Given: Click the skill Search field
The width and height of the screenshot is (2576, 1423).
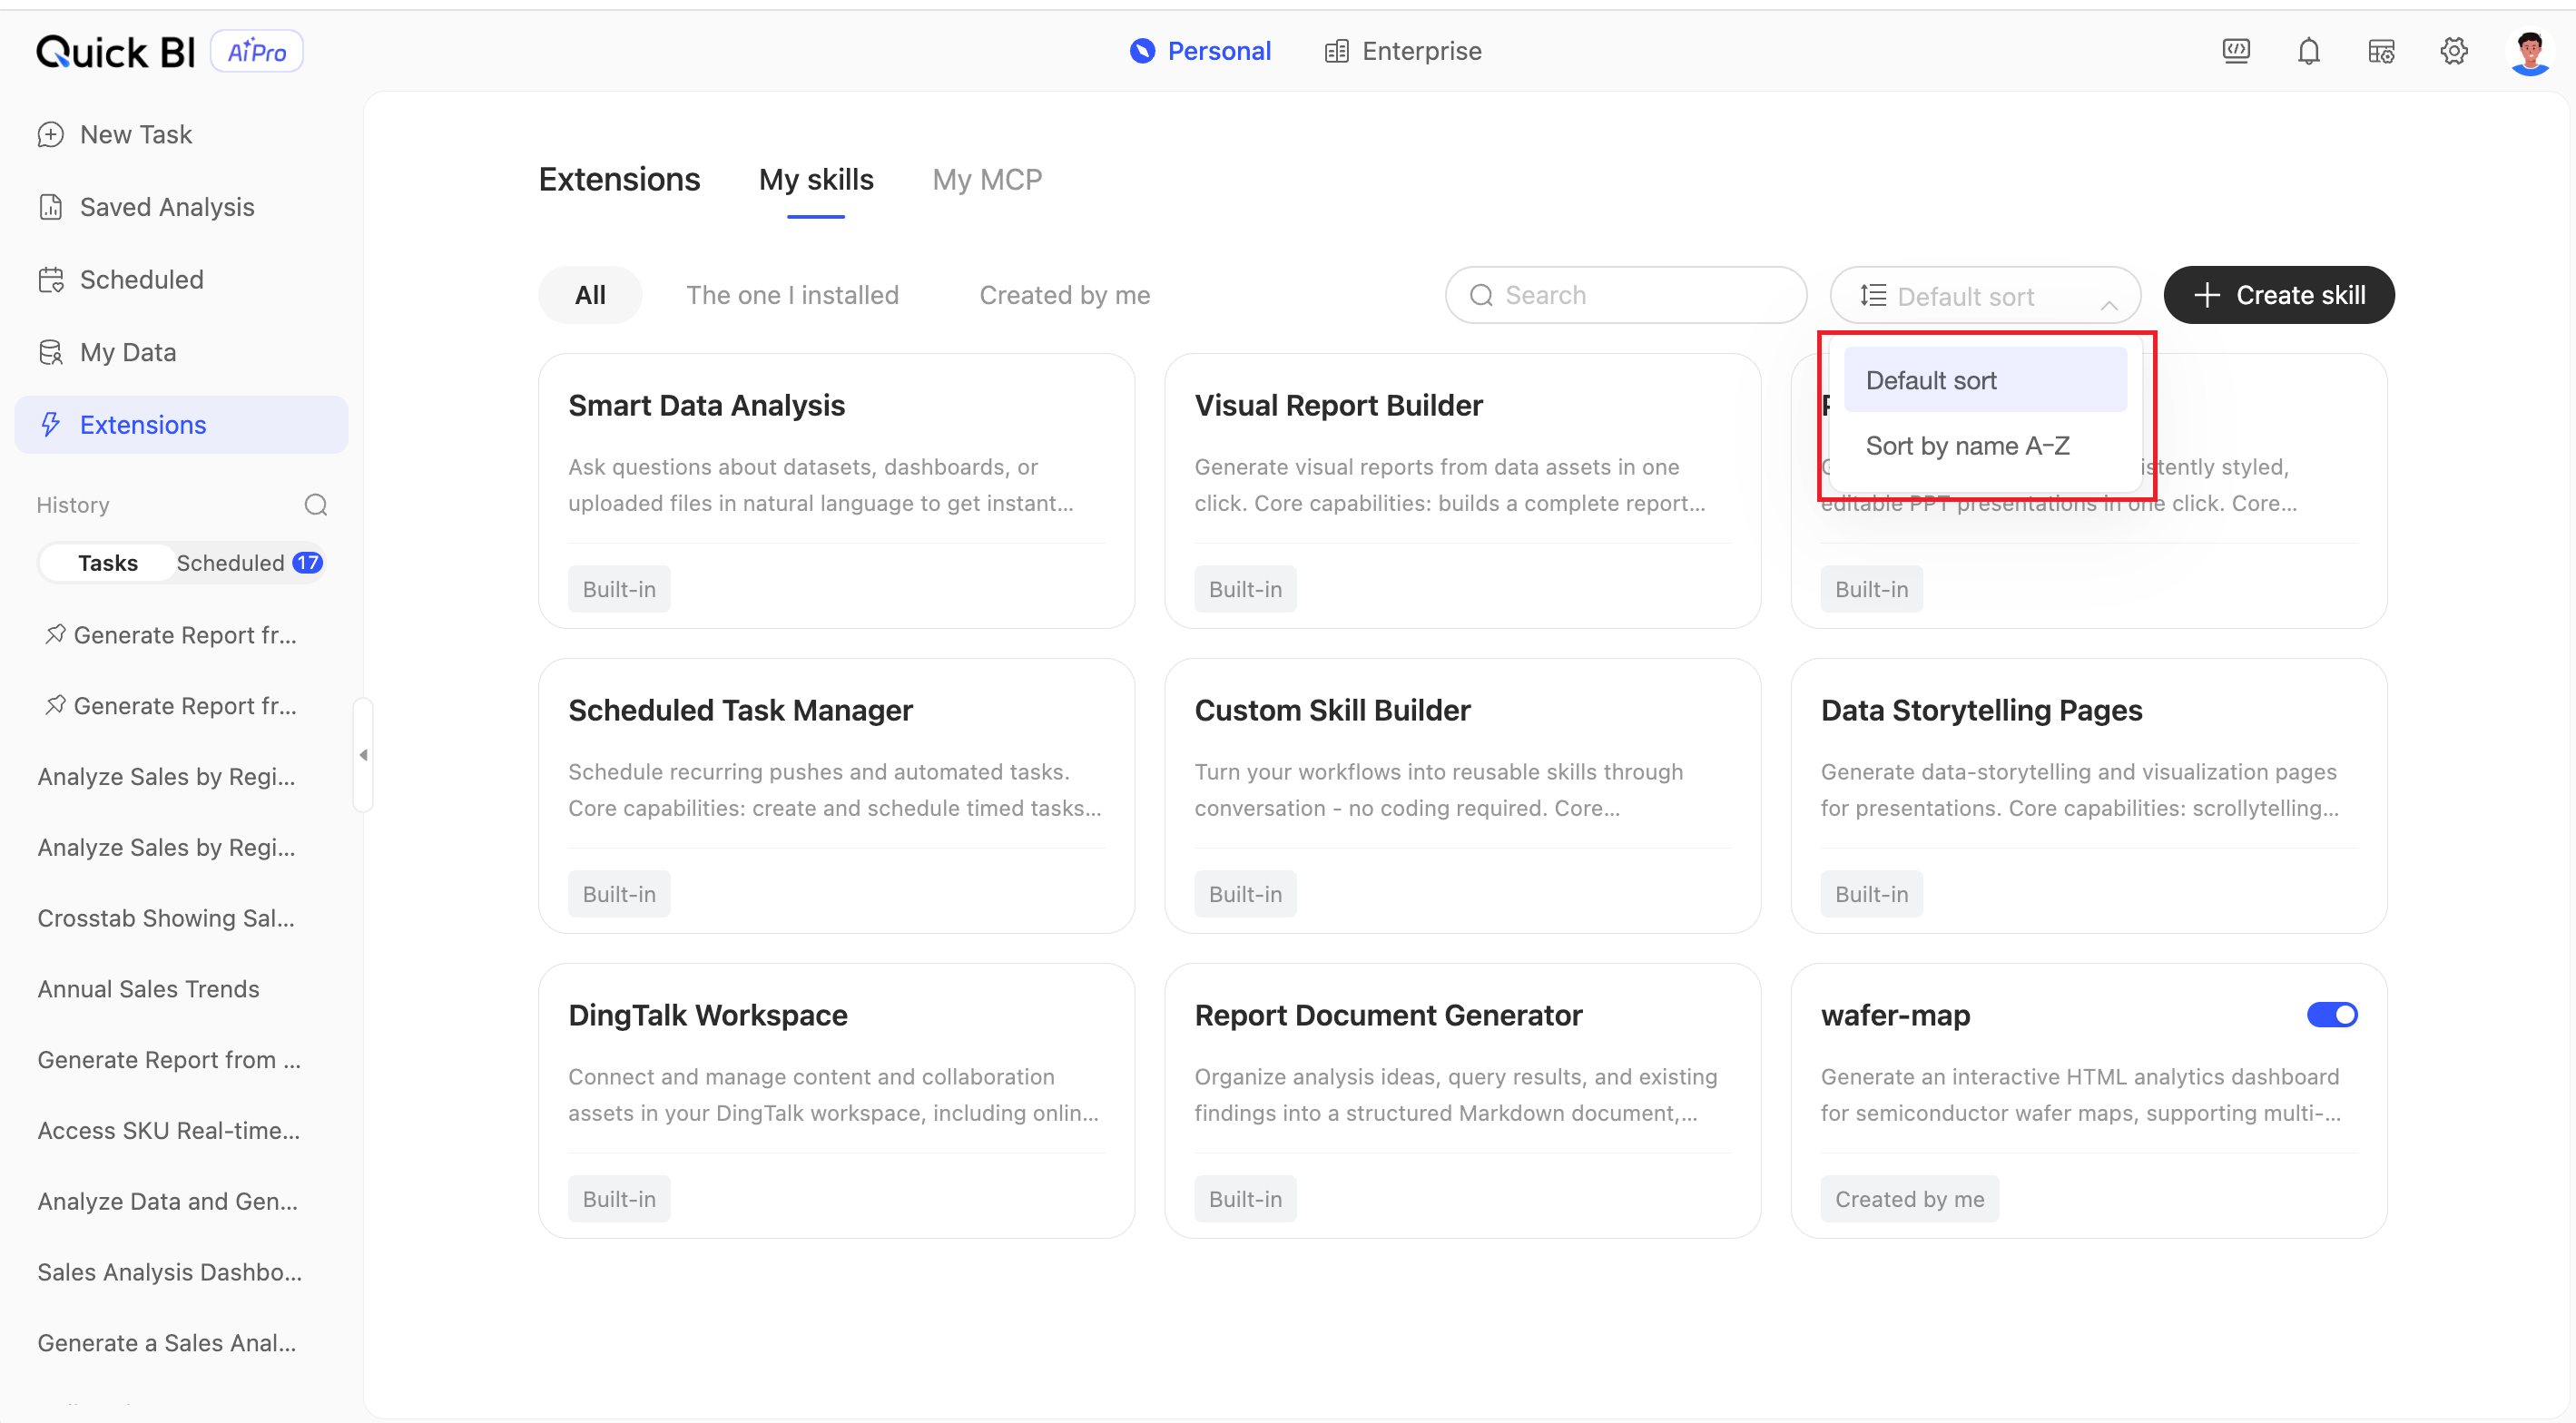Looking at the screenshot, I should click(1626, 295).
